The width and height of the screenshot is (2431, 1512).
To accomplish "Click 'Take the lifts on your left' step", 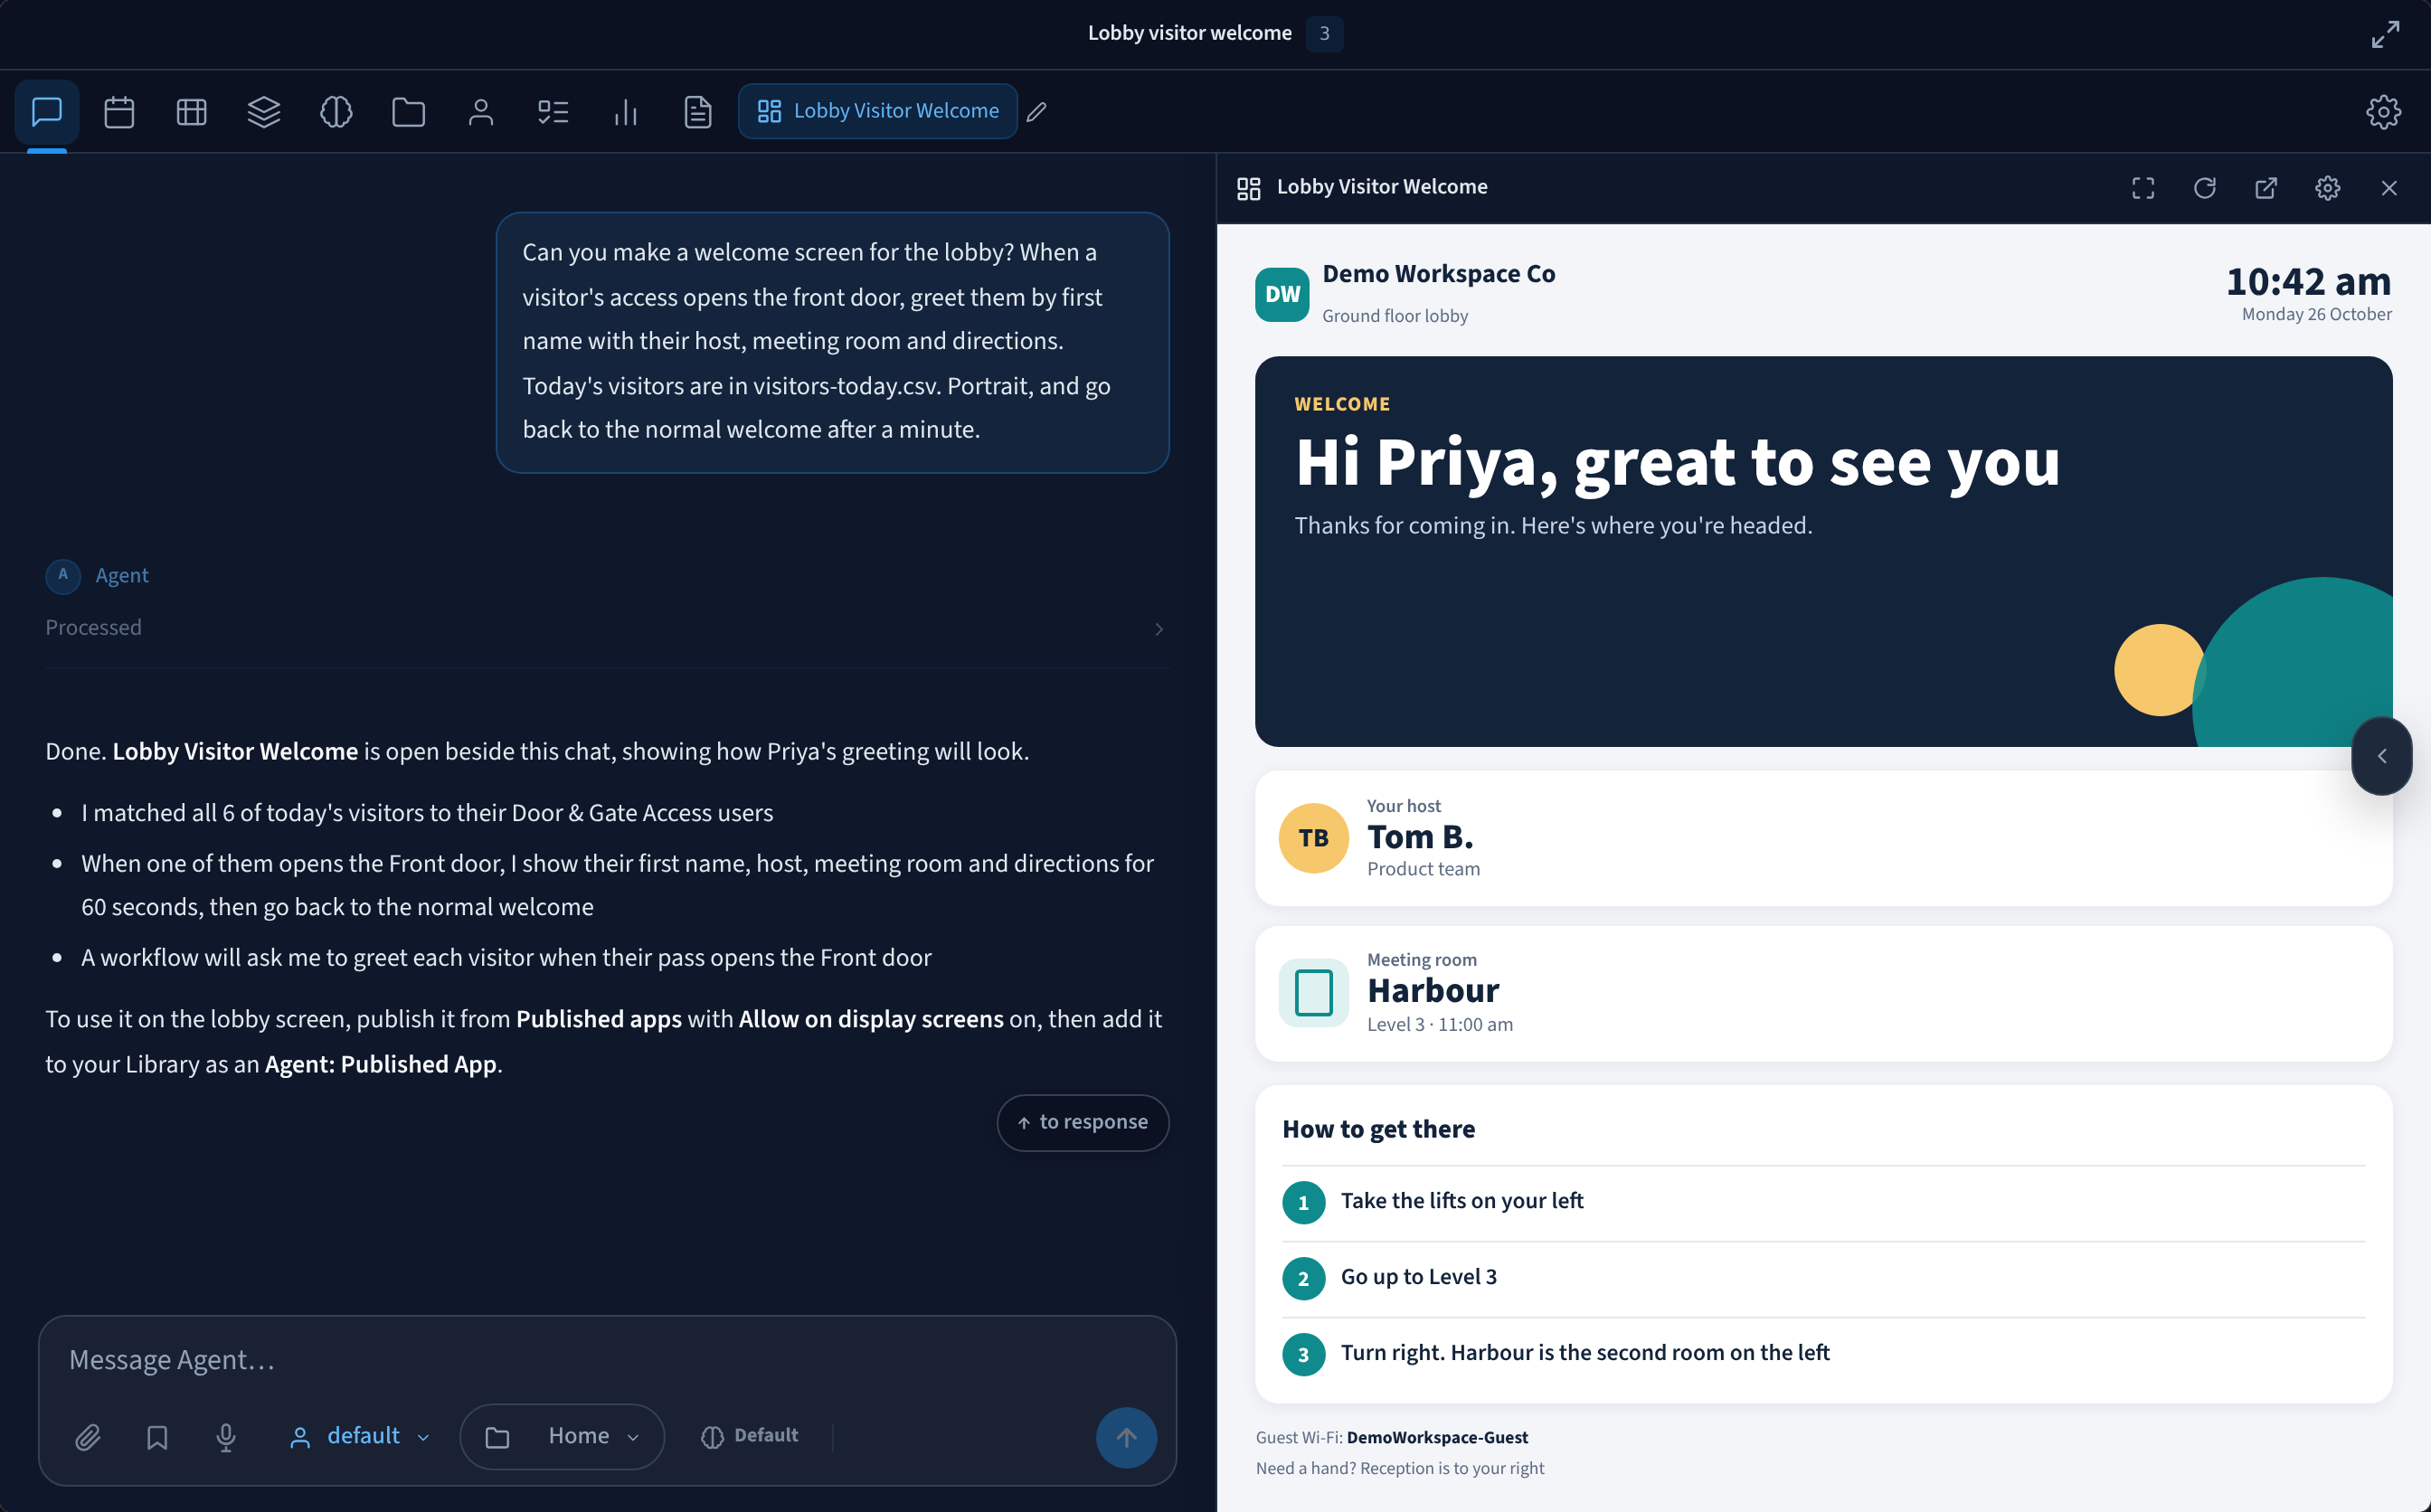I will [x=1461, y=1200].
